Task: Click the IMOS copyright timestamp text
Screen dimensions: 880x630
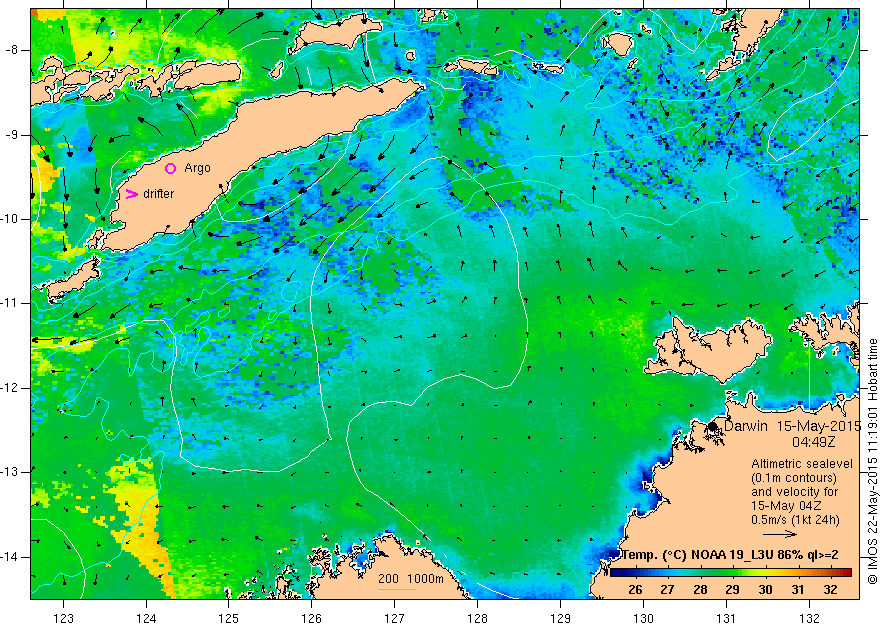Action: point(872,461)
